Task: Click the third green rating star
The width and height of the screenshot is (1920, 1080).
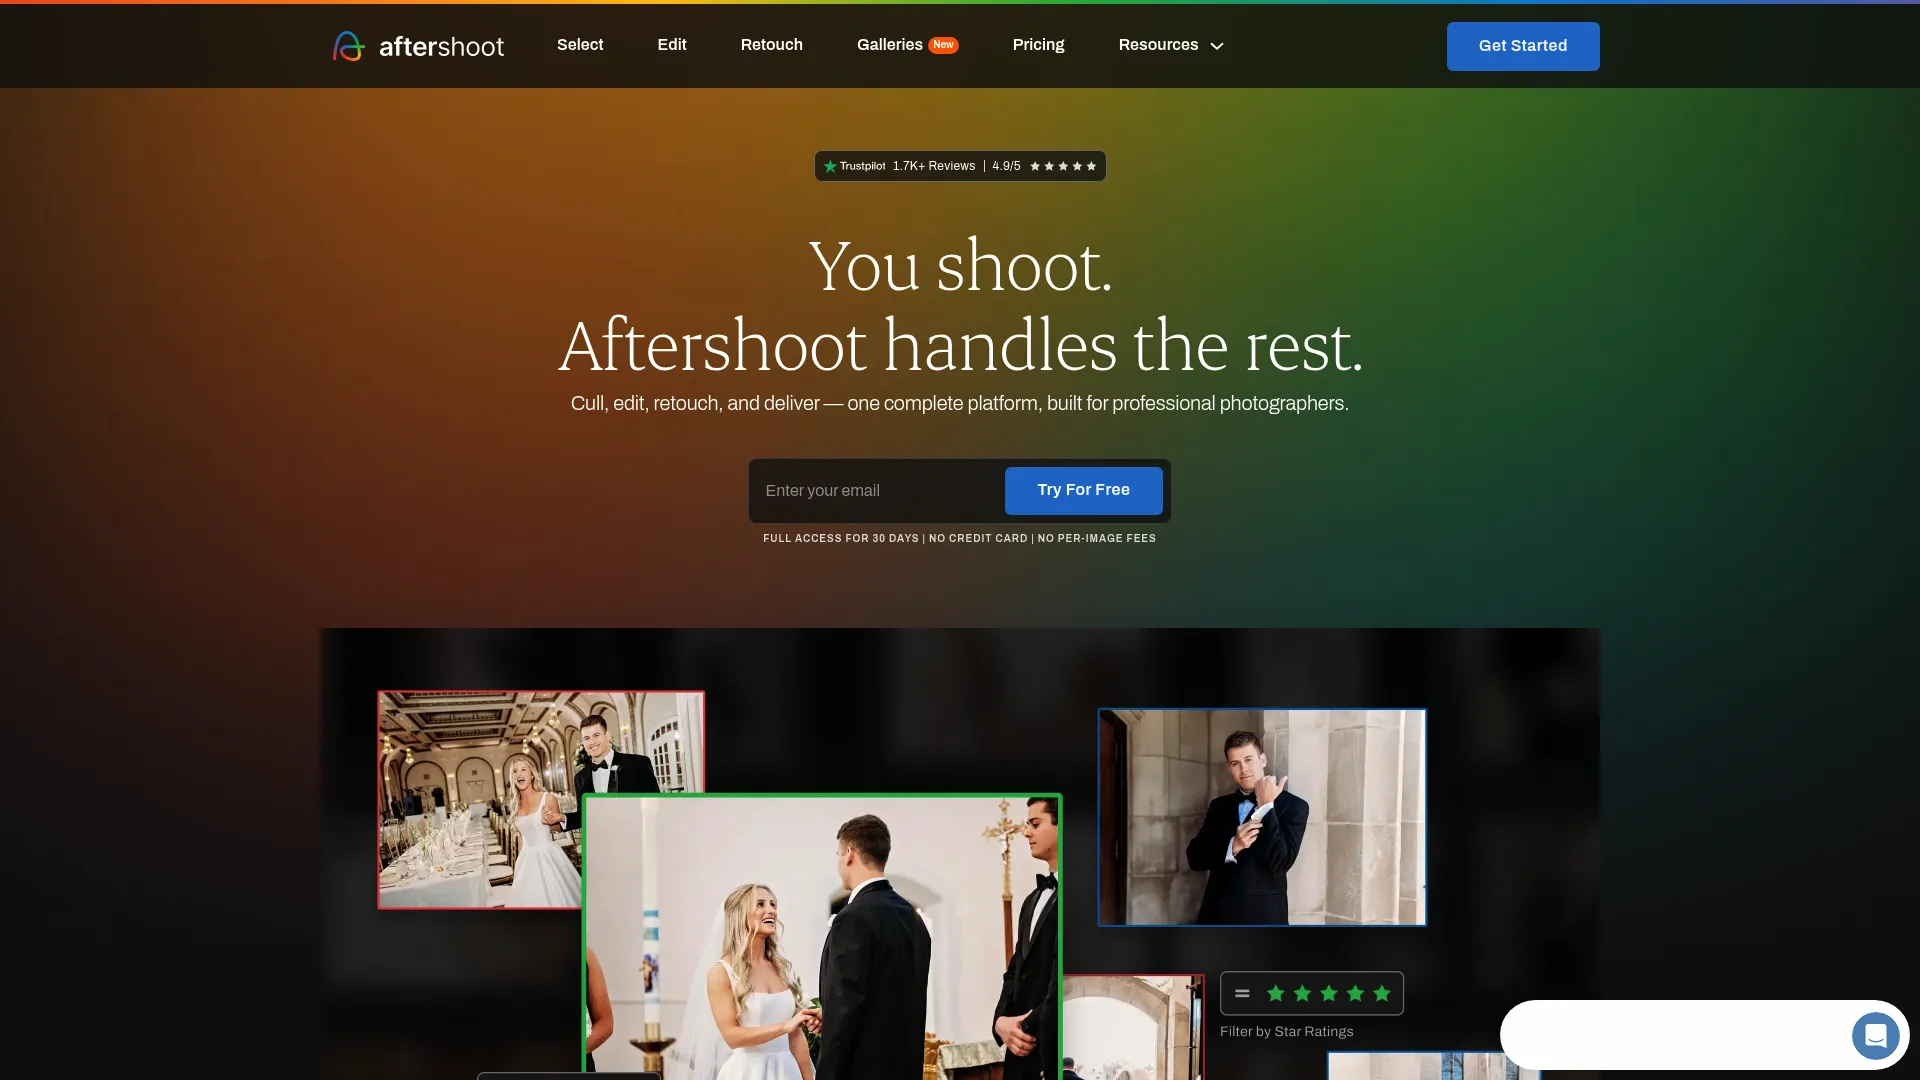Action: point(1329,993)
